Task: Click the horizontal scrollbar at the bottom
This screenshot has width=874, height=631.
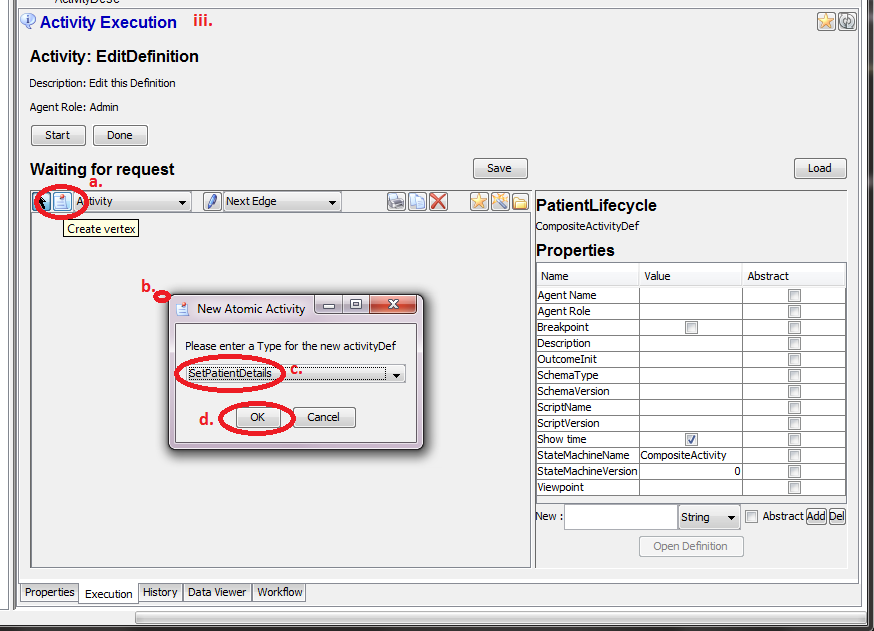Action: 499,618
